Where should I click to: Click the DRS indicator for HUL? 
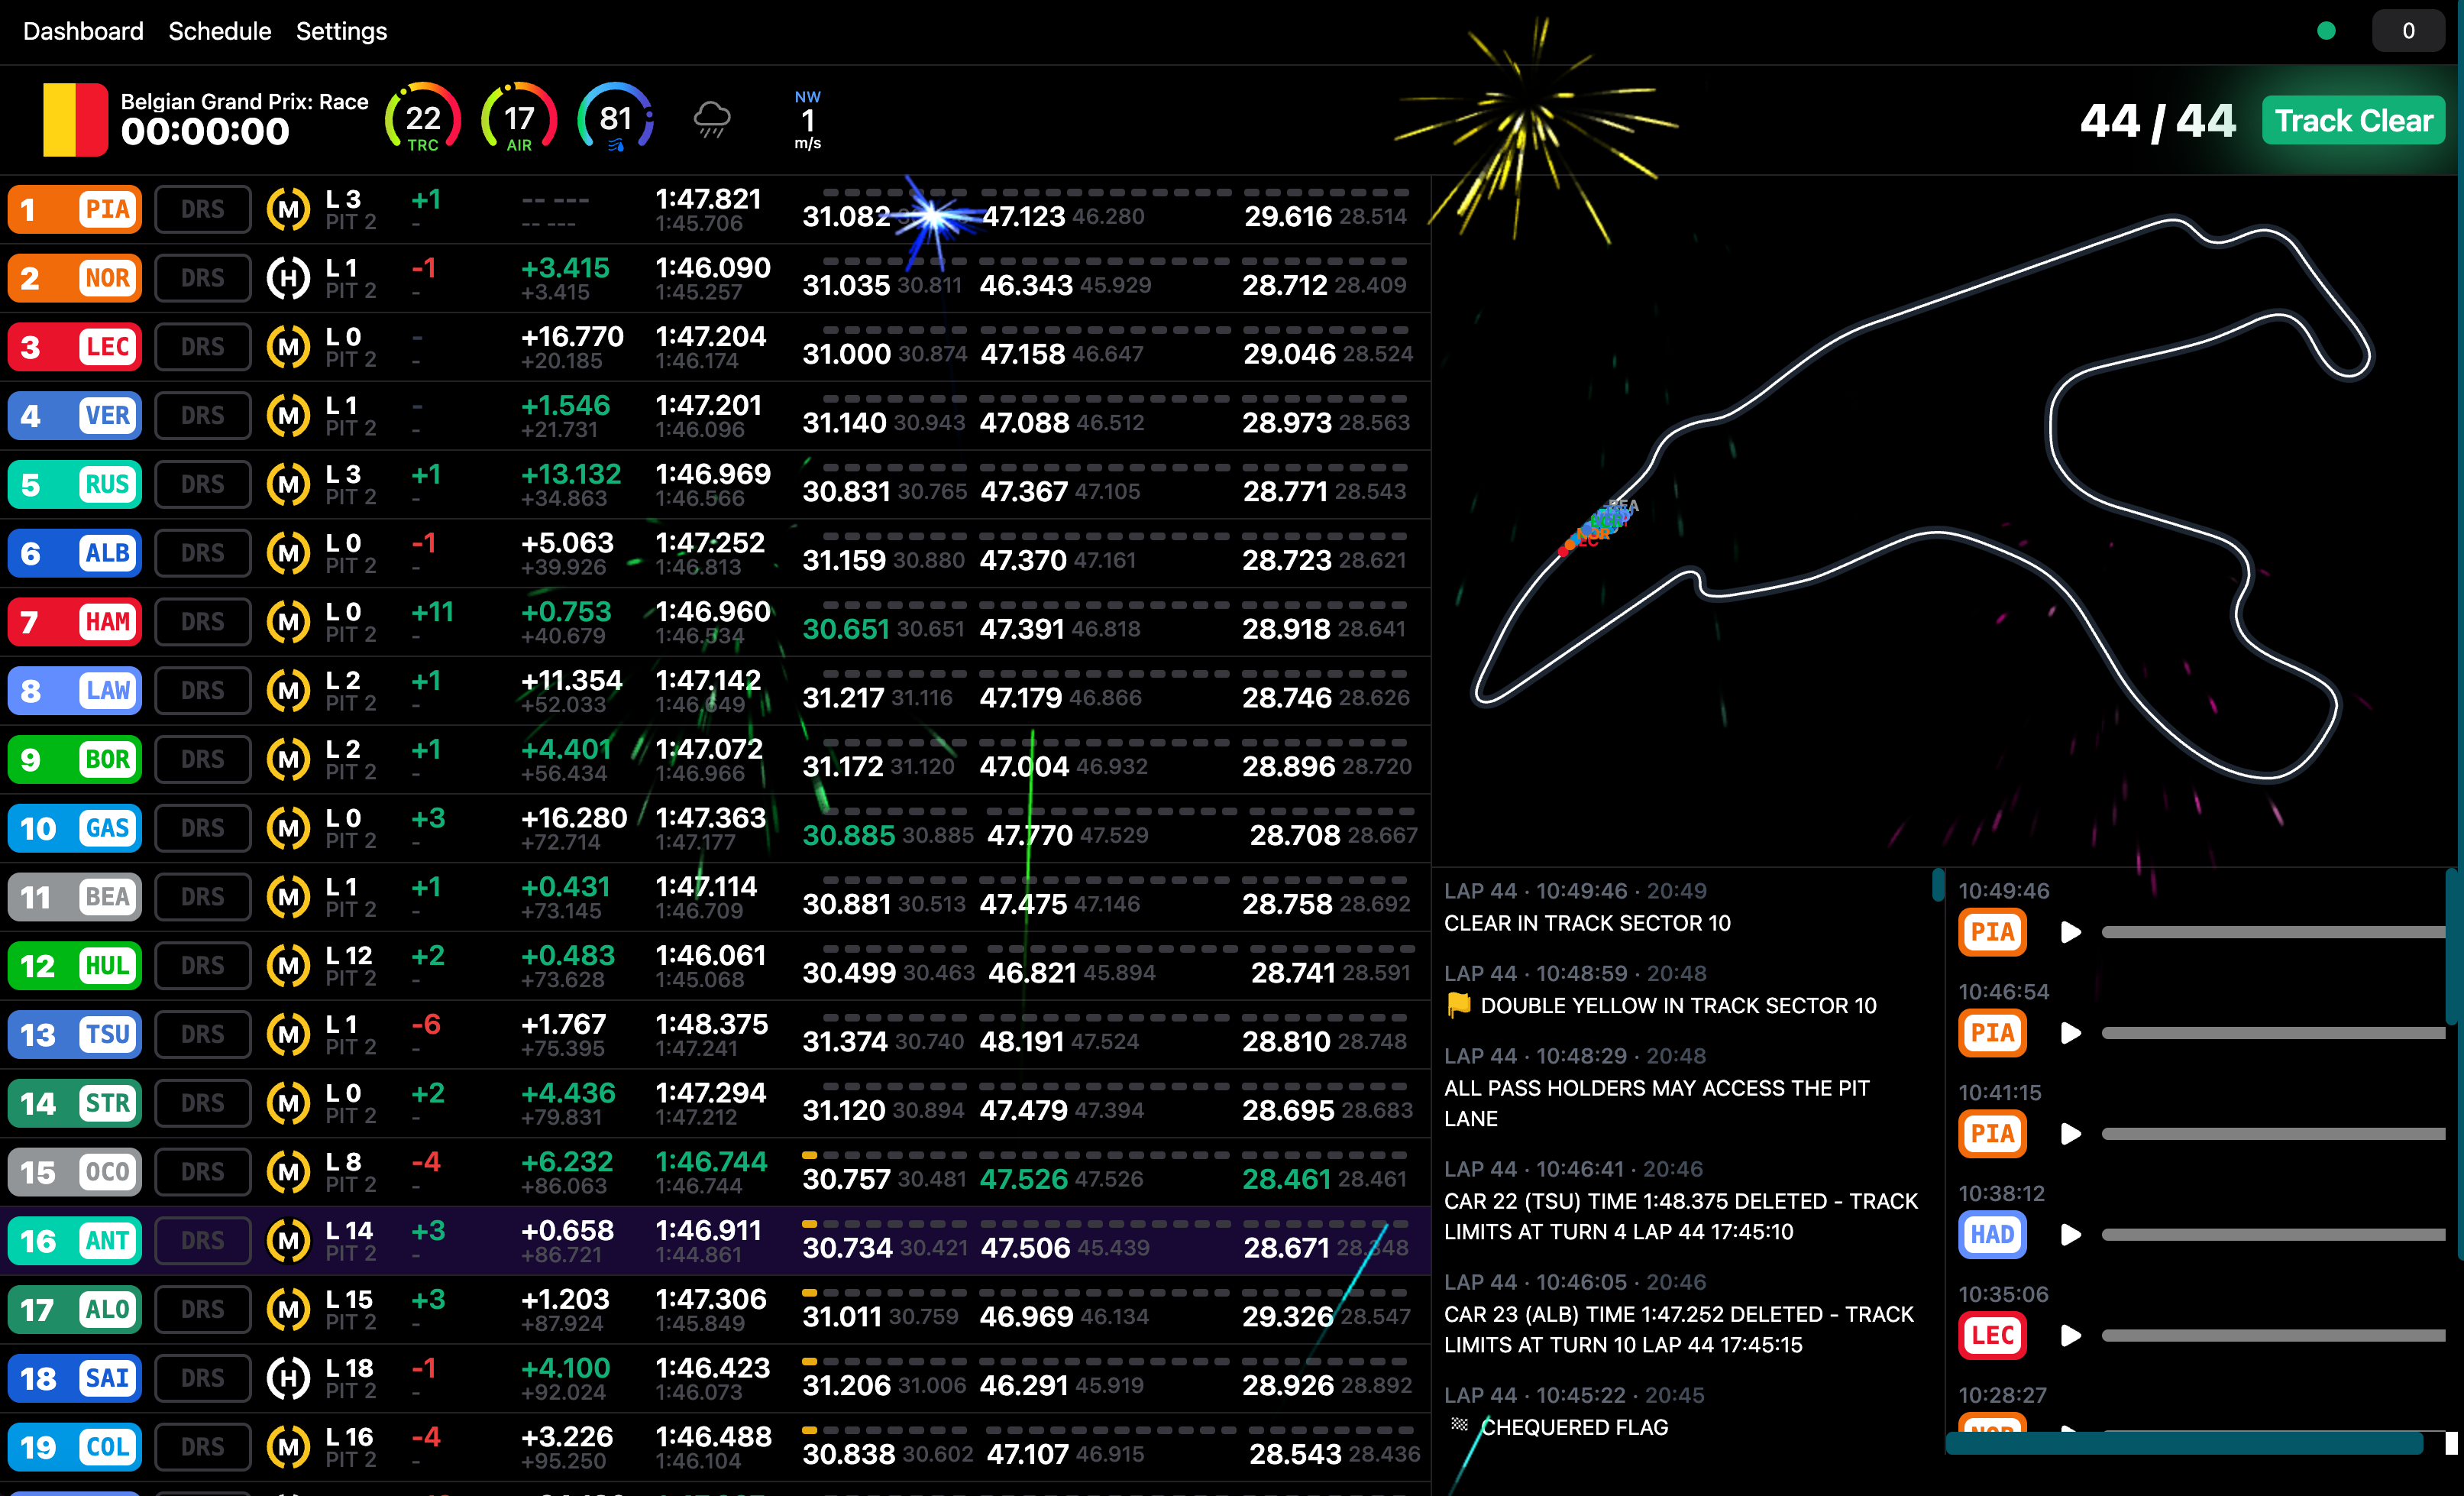click(203, 966)
